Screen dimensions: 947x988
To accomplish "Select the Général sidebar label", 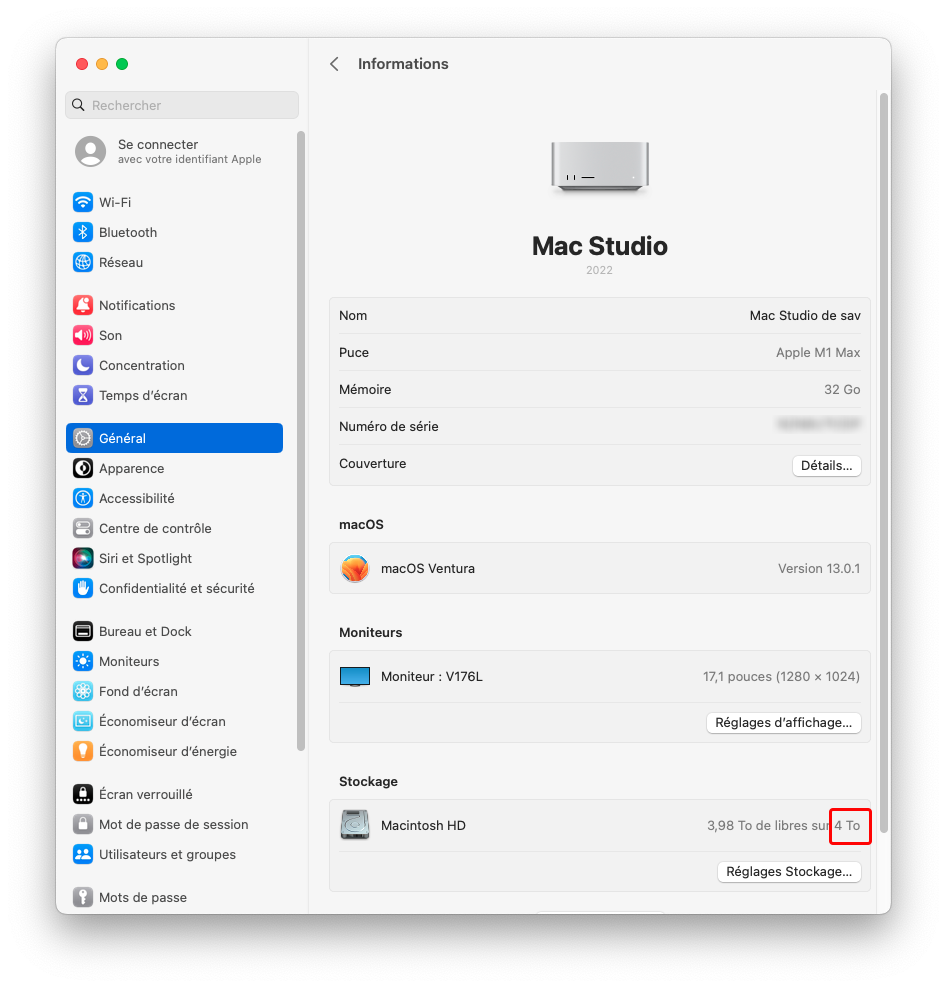I will click(122, 438).
